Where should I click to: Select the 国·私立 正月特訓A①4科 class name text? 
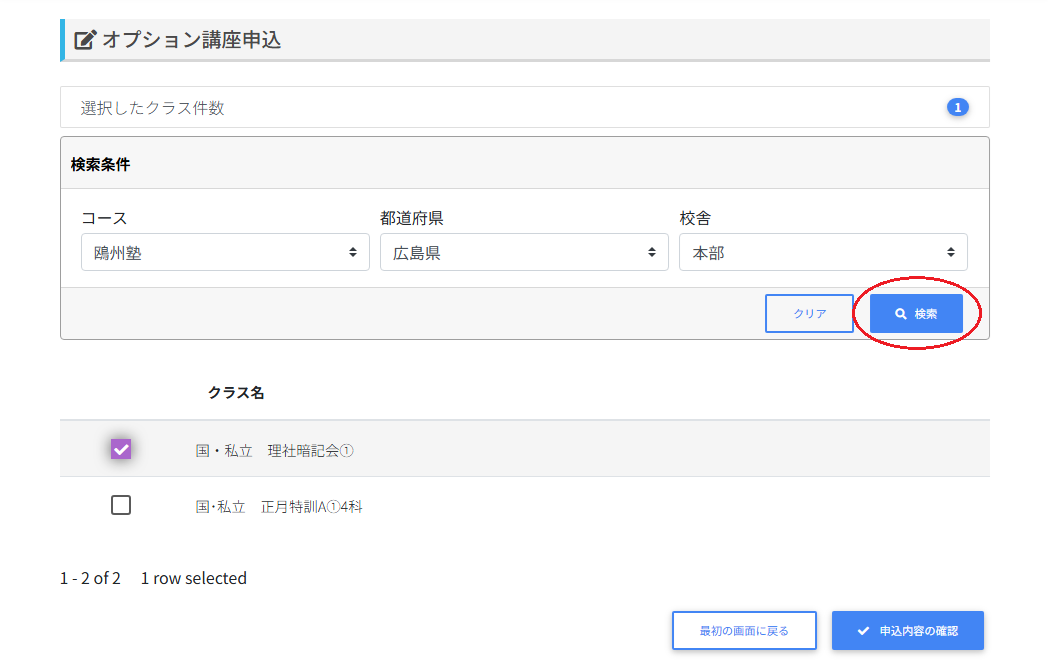(279, 507)
